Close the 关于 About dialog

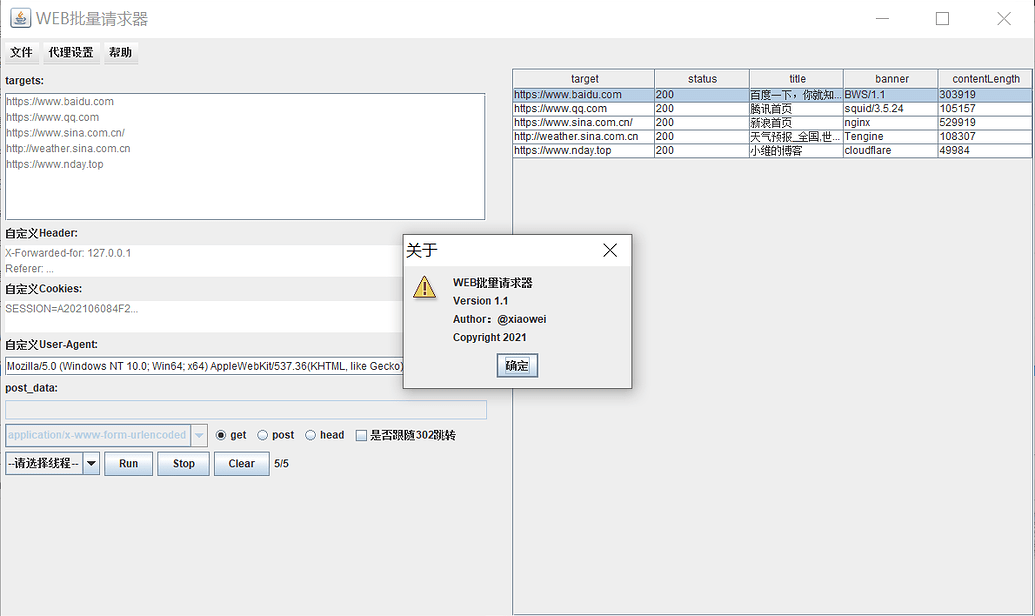(x=610, y=250)
